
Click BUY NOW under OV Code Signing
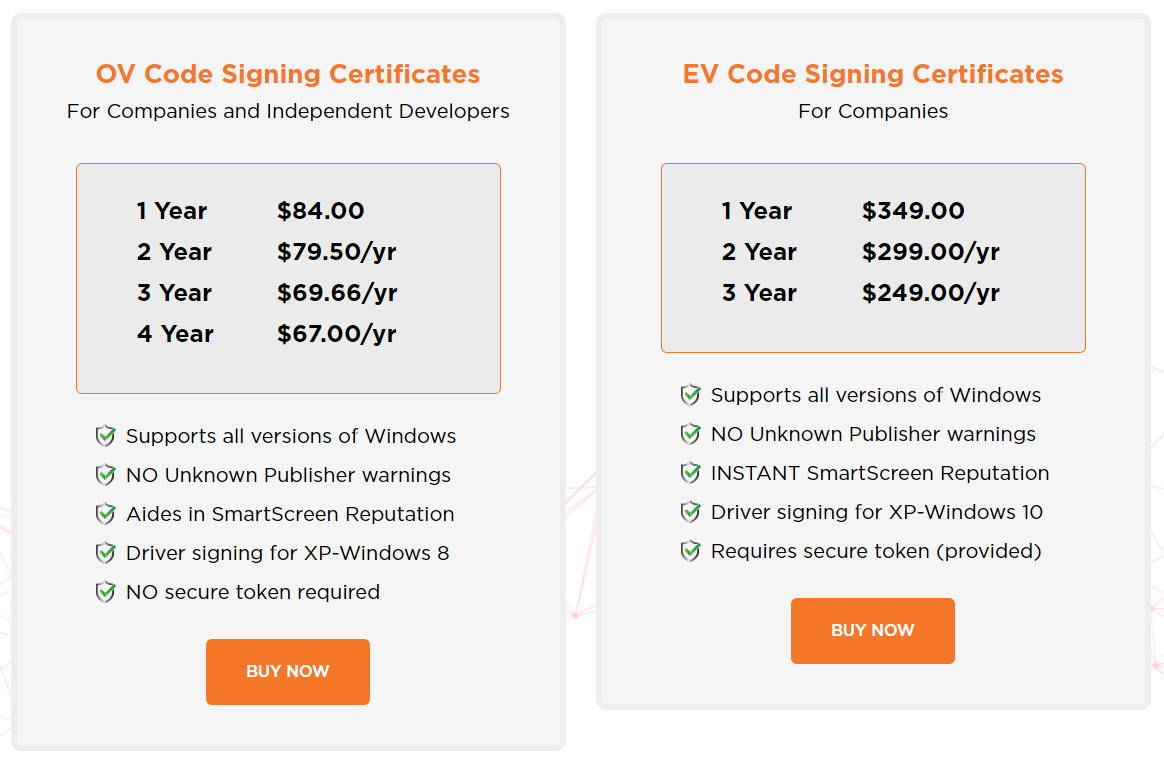287,672
